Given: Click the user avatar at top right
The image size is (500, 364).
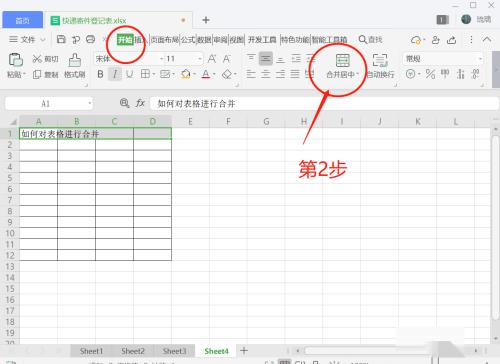Looking at the screenshot, I should point(466,19).
